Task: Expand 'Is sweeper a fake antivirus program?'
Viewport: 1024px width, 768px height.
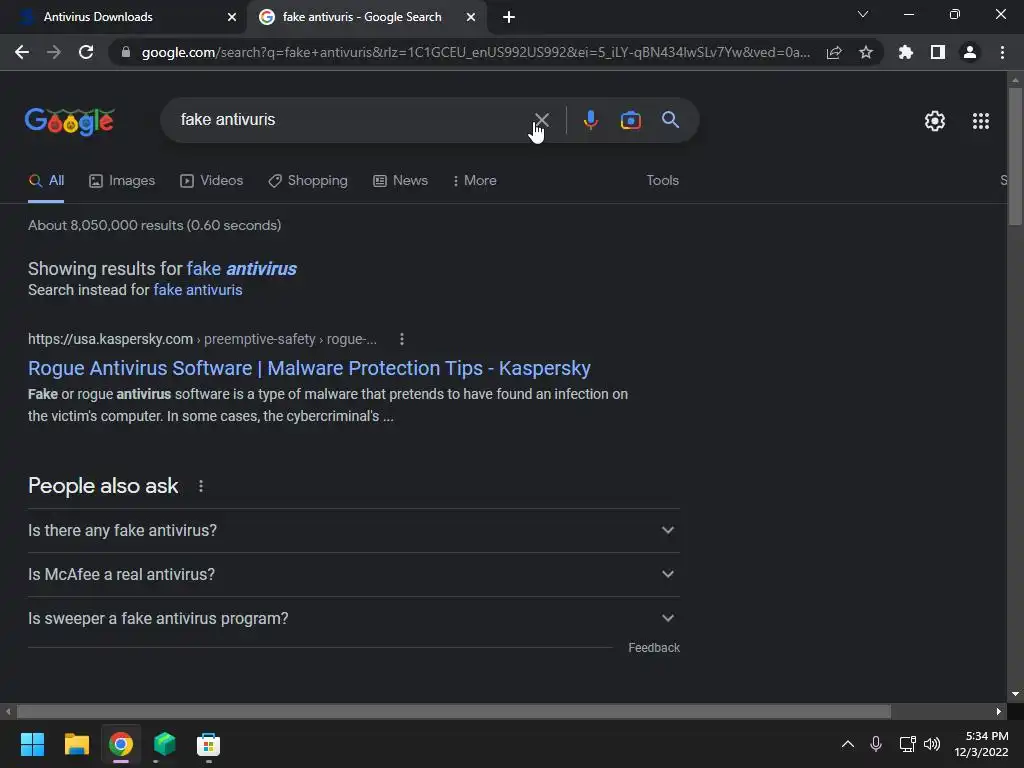Action: [x=354, y=618]
